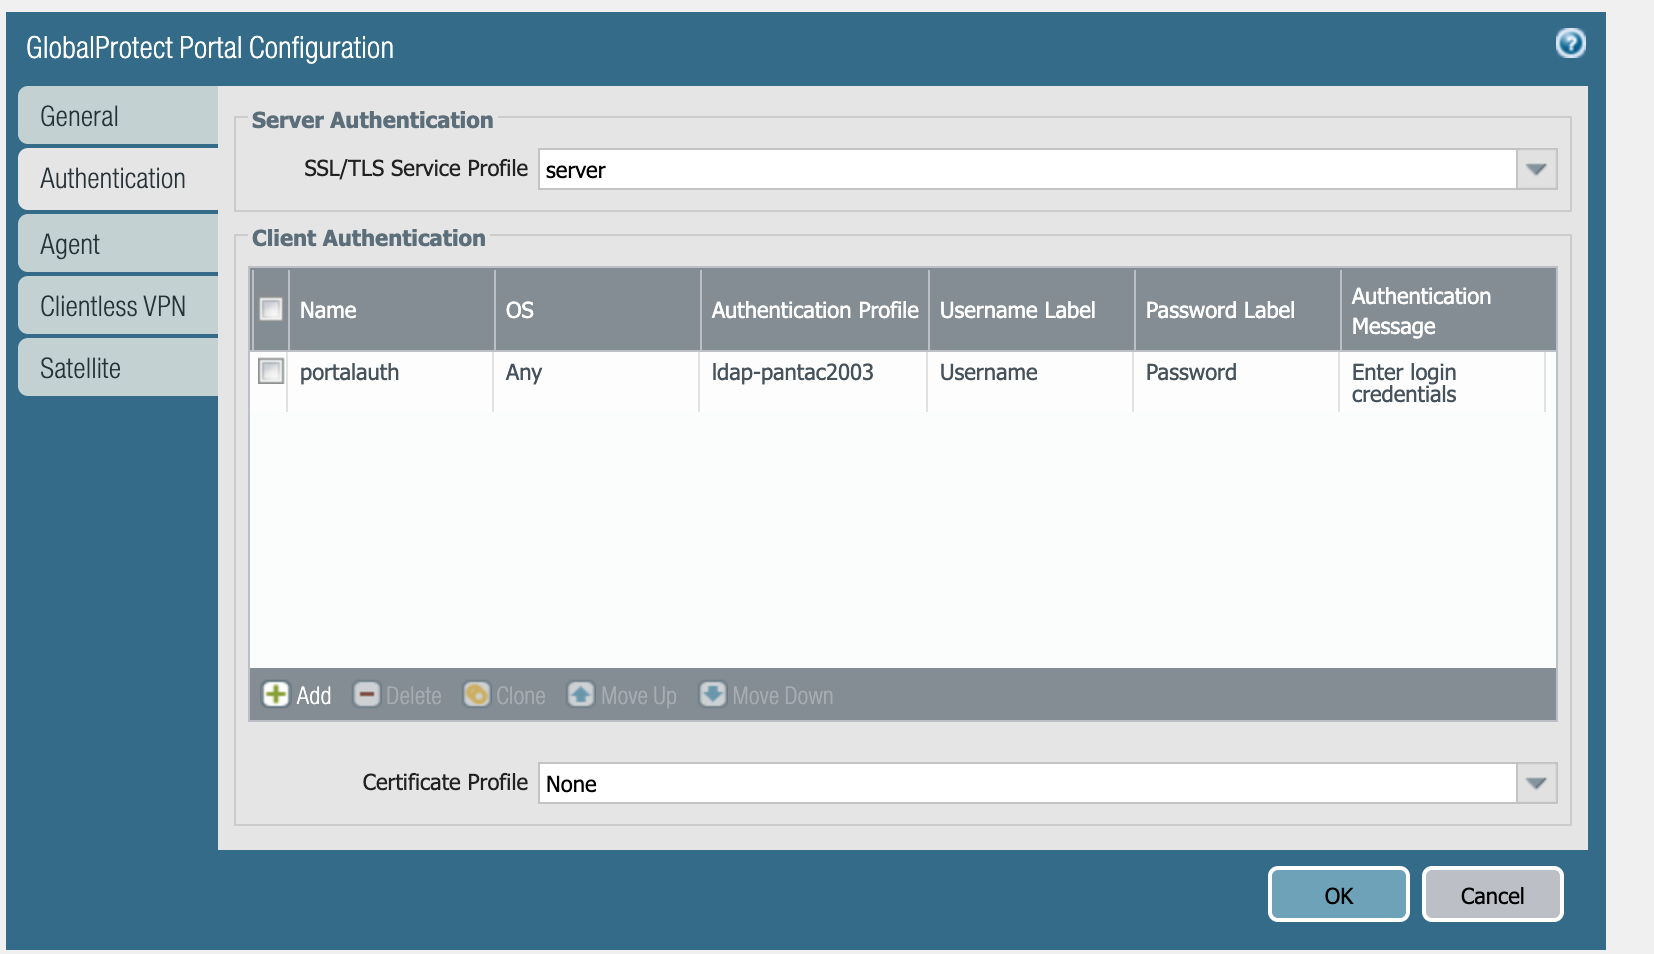Click the Clone icon in toolbar
The height and width of the screenshot is (954, 1654).
click(477, 695)
